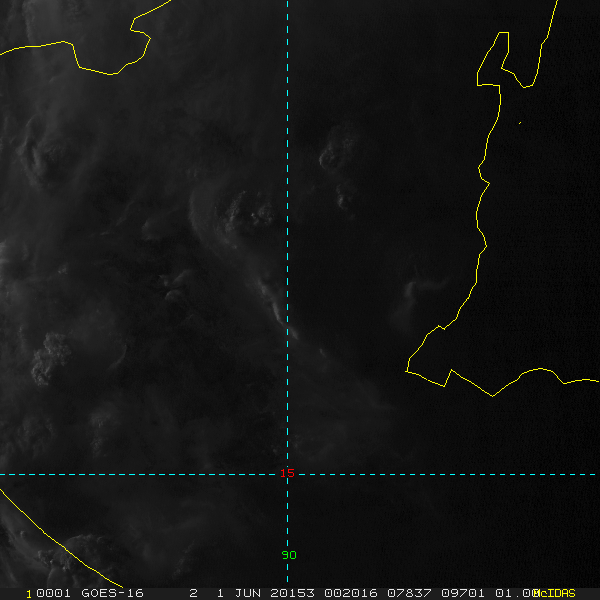Click the cyan dashed latitude line
This screenshot has height=600, width=600.
click(150, 474)
